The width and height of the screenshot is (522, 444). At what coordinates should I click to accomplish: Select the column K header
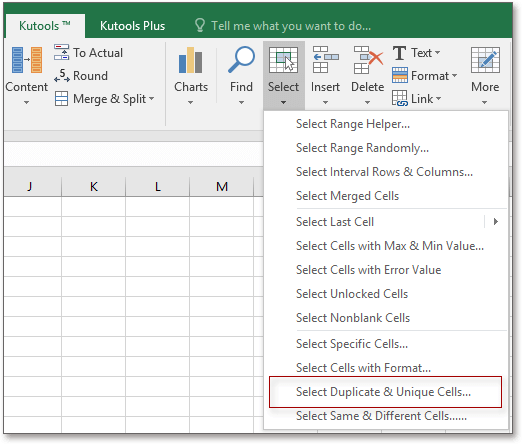point(94,186)
